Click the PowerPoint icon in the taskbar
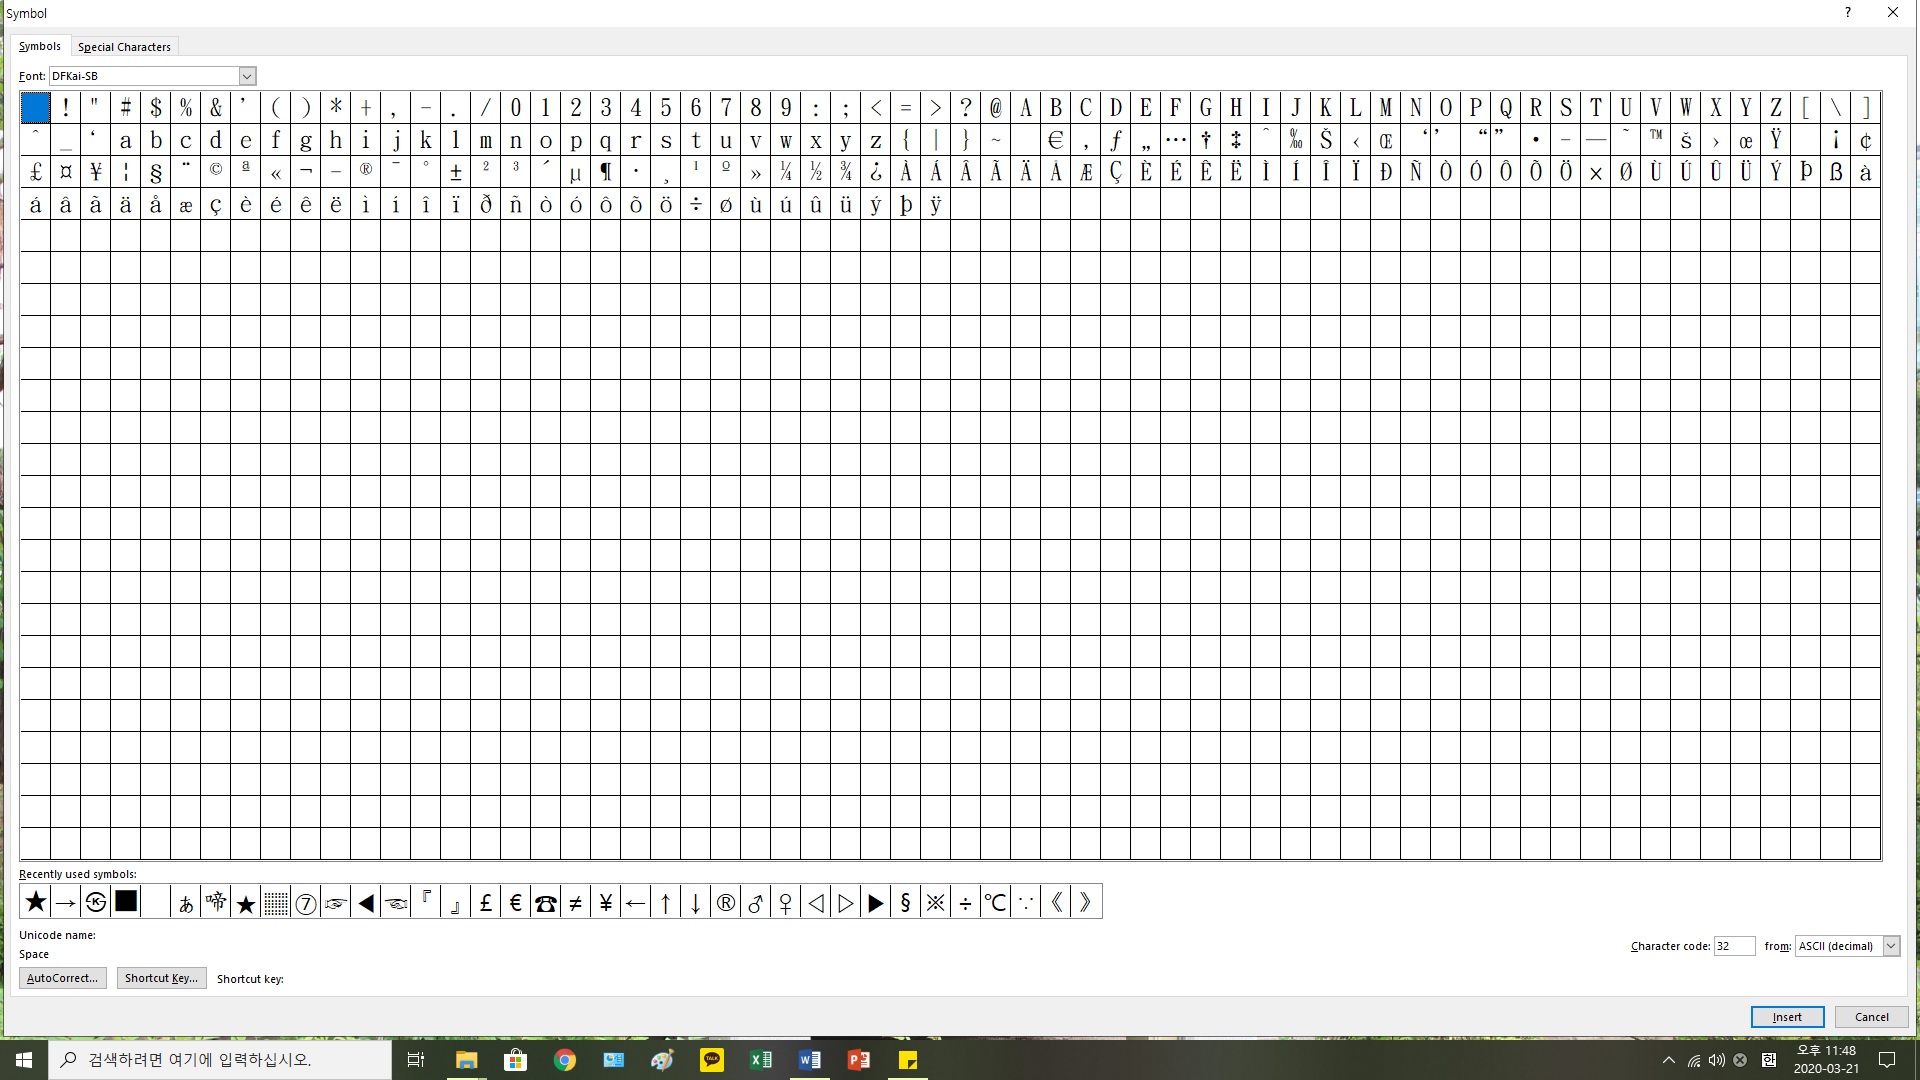 [x=858, y=1059]
